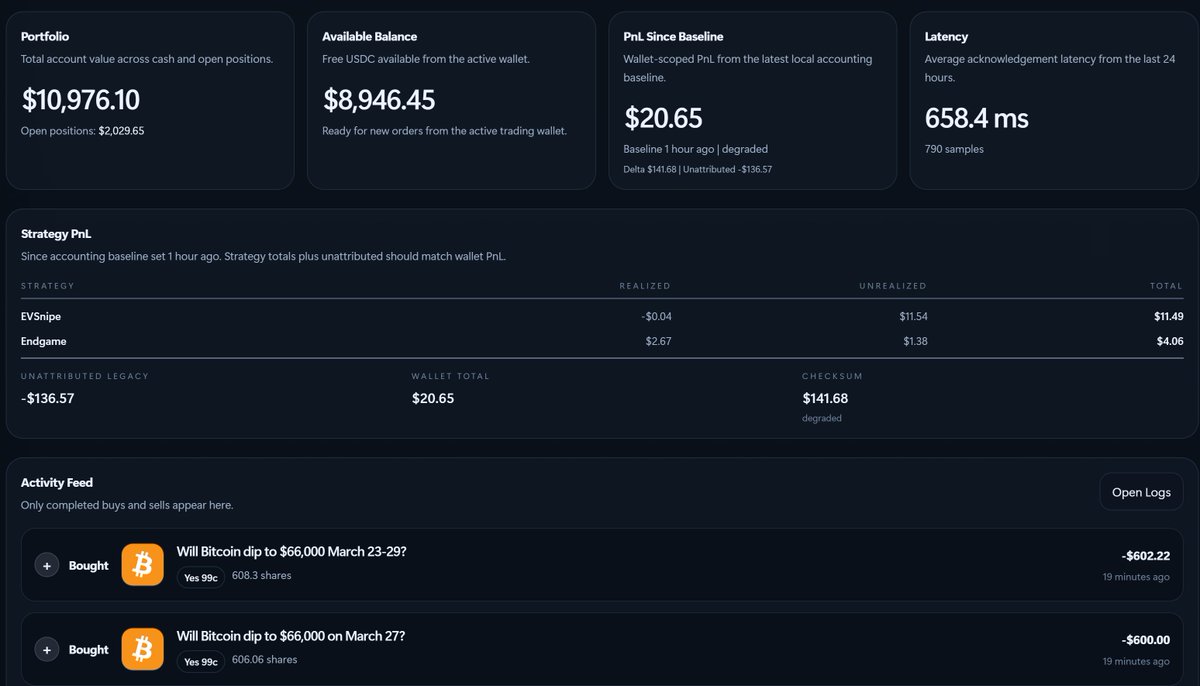Open 'Will Bitcoin dip to $66,000 on March 27?'

[291, 635]
